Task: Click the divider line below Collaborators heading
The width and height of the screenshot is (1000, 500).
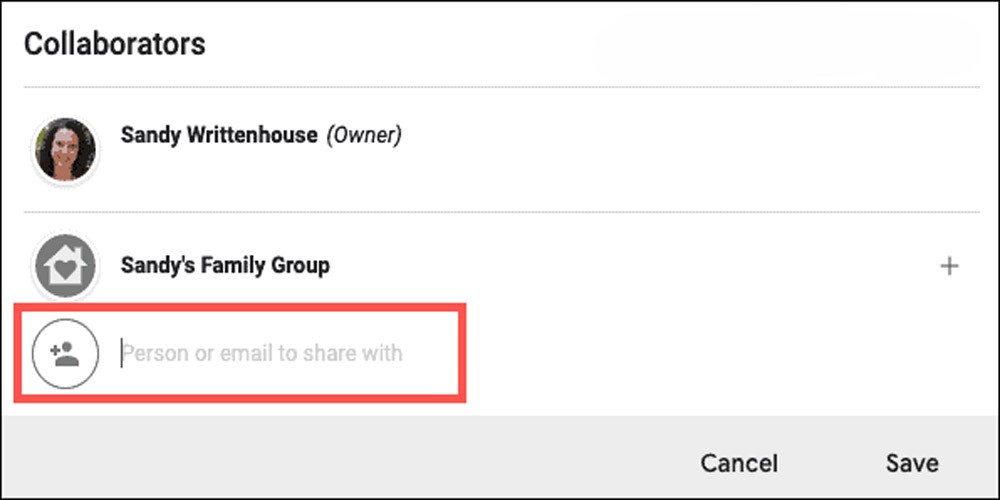Action: 501,87
